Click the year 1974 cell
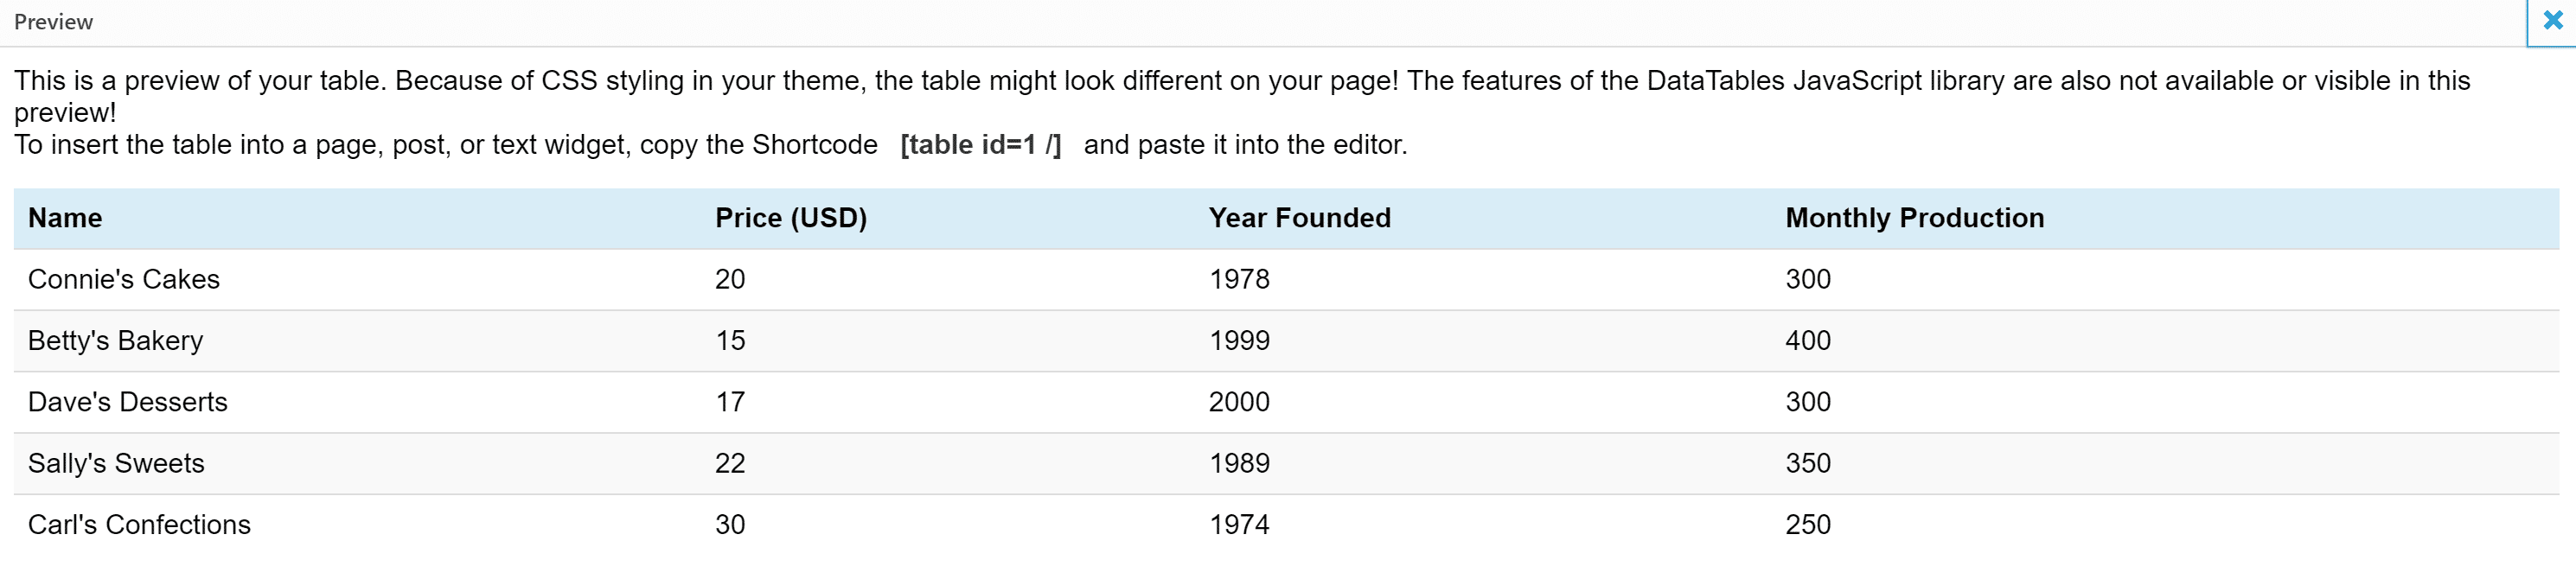This screenshot has height=579, width=2576. point(1239,525)
